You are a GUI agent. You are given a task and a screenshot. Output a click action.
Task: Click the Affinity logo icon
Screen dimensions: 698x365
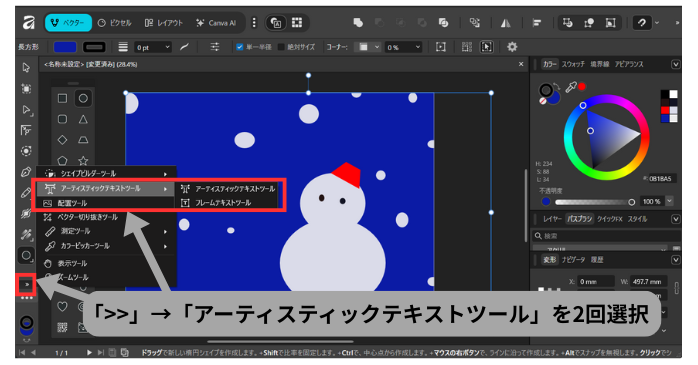point(29,23)
